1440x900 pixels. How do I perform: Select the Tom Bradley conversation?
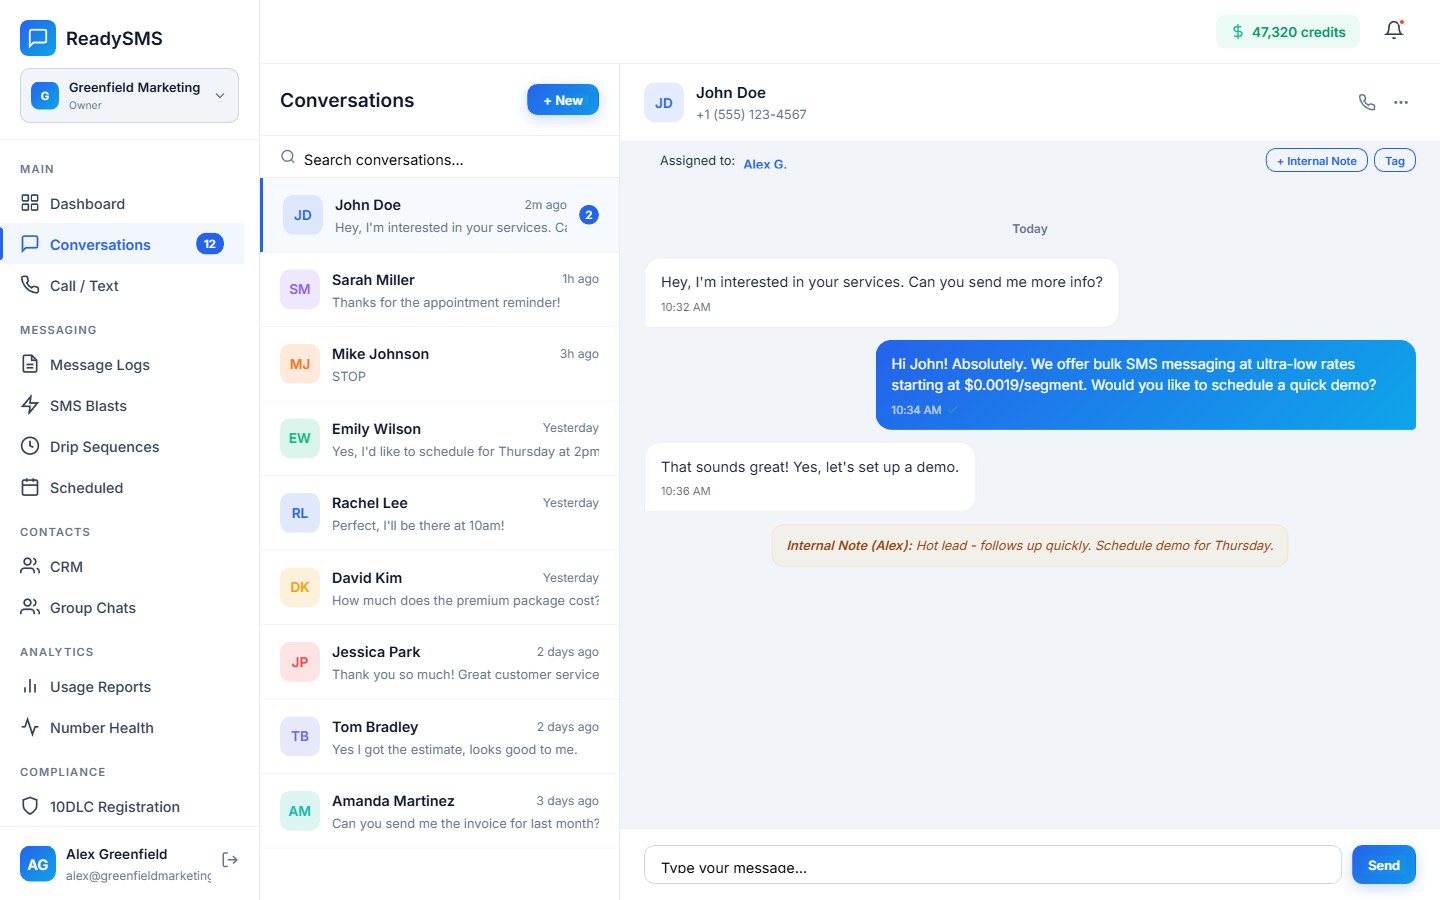[x=440, y=737]
